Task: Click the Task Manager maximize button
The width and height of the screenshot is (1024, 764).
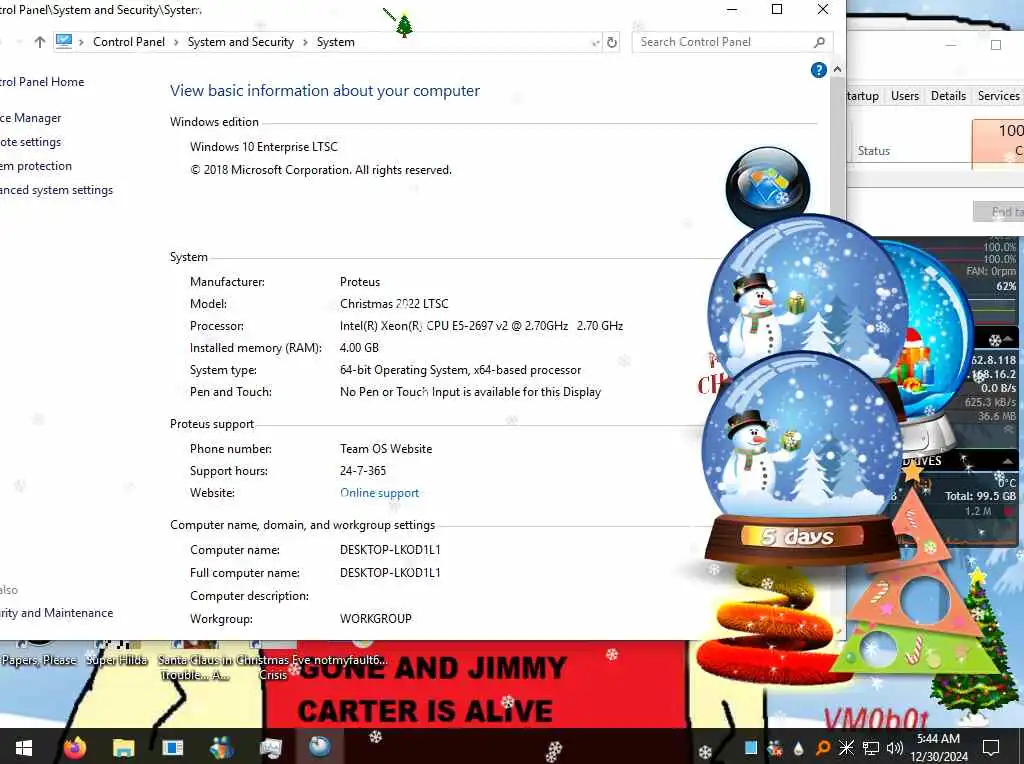Action: [x=996, y=45]
